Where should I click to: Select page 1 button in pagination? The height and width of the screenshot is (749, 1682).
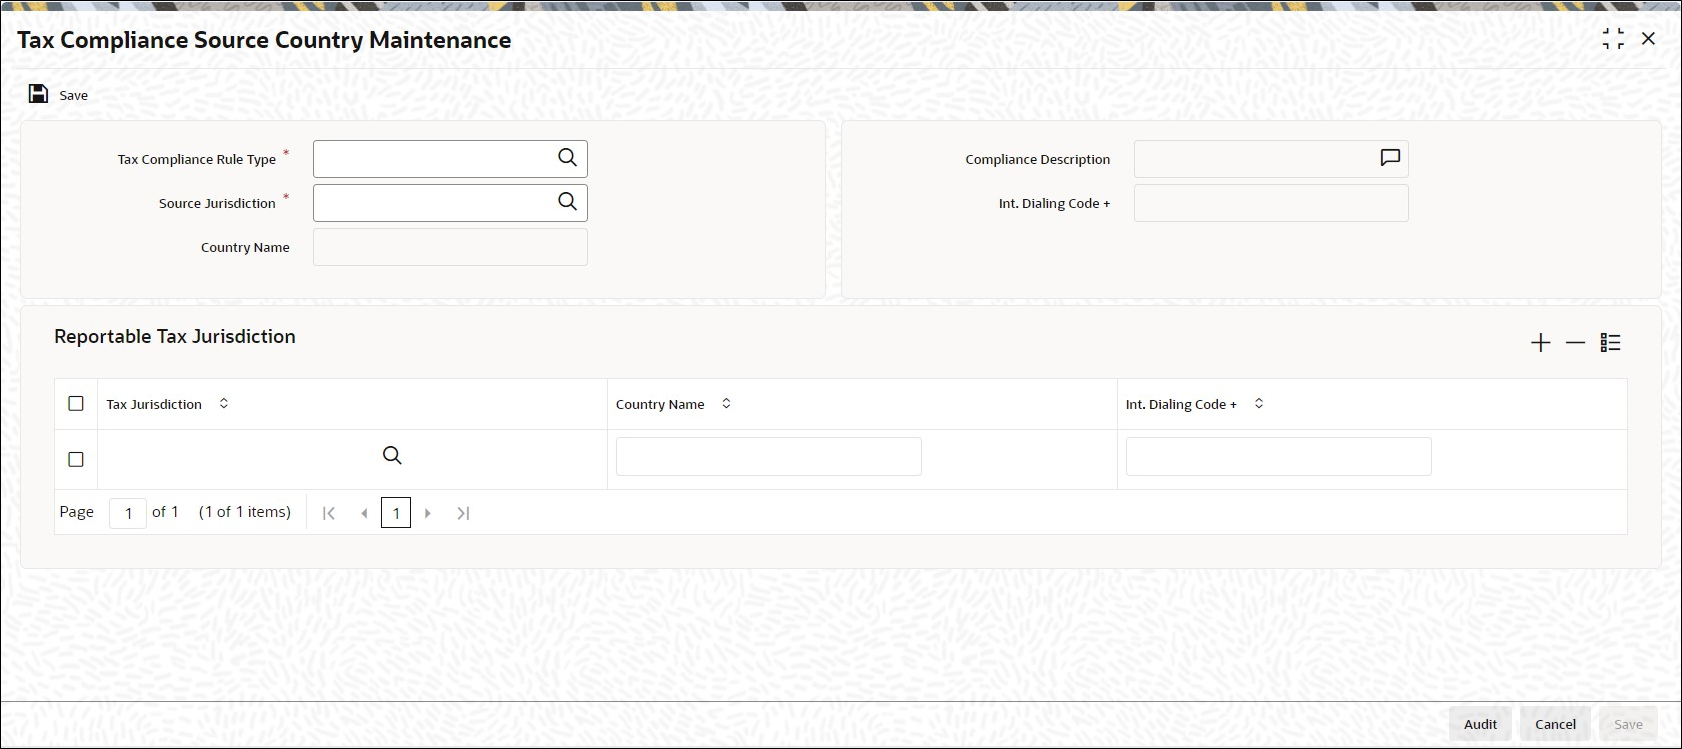(396, 513)
